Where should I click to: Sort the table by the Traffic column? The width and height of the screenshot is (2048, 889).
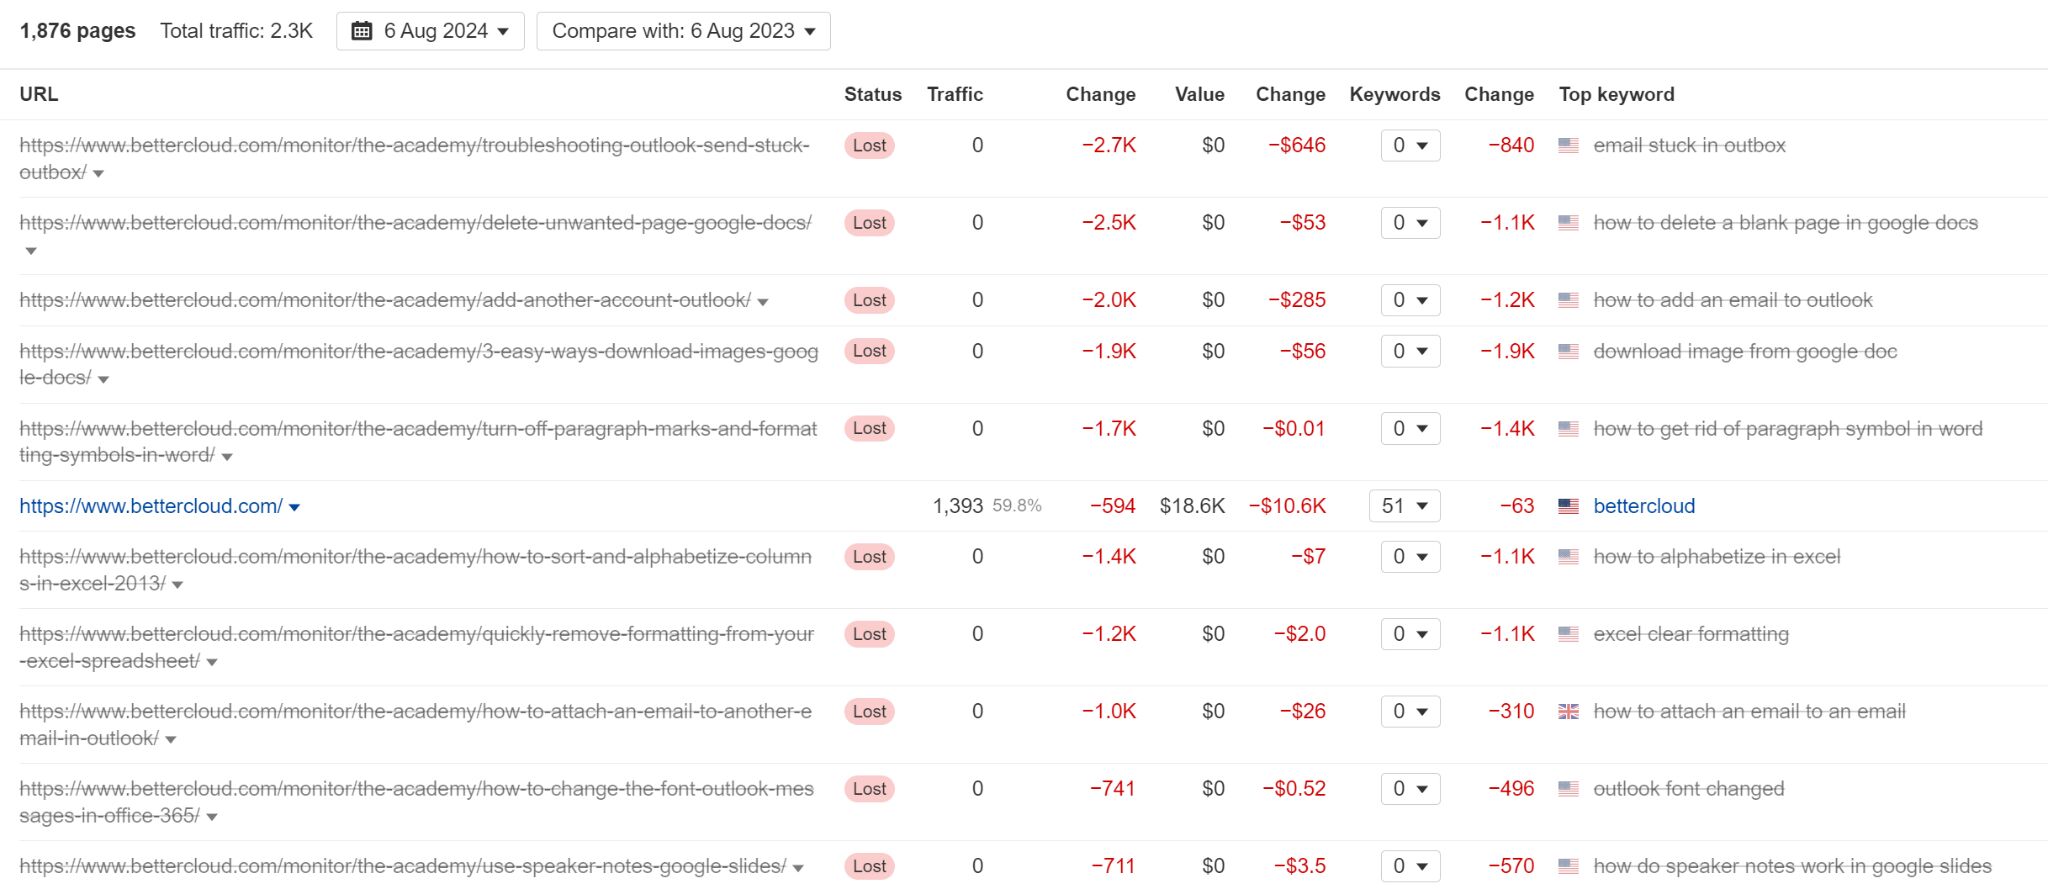point(955,94)
